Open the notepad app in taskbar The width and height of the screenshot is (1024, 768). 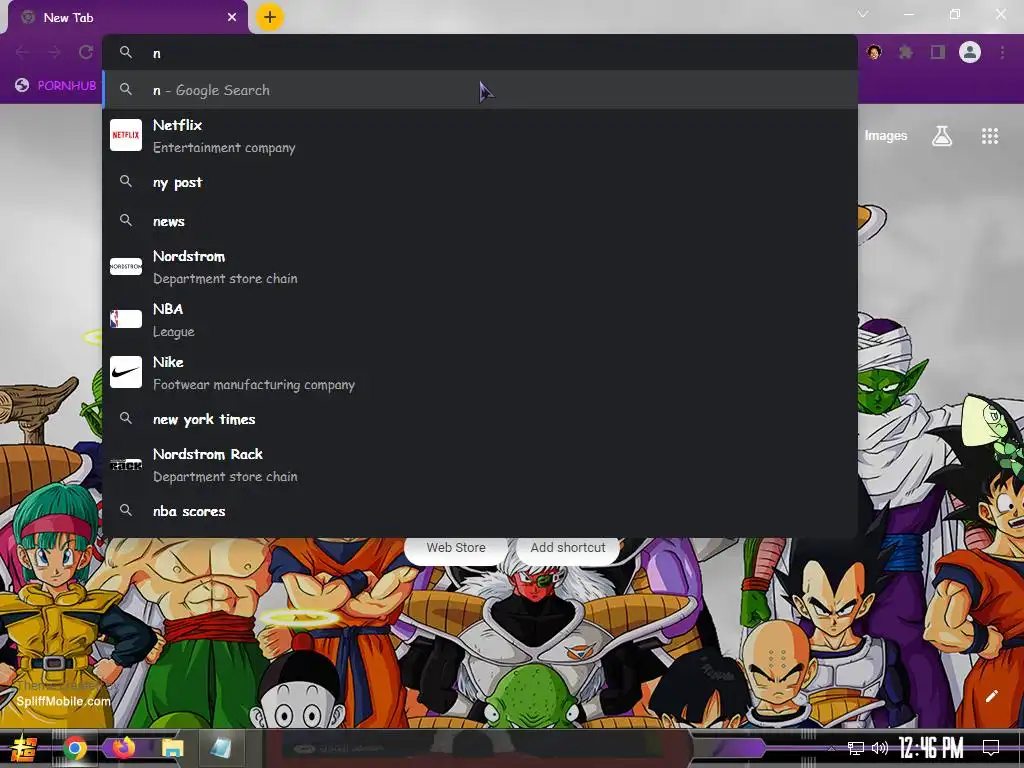[221, 748]
